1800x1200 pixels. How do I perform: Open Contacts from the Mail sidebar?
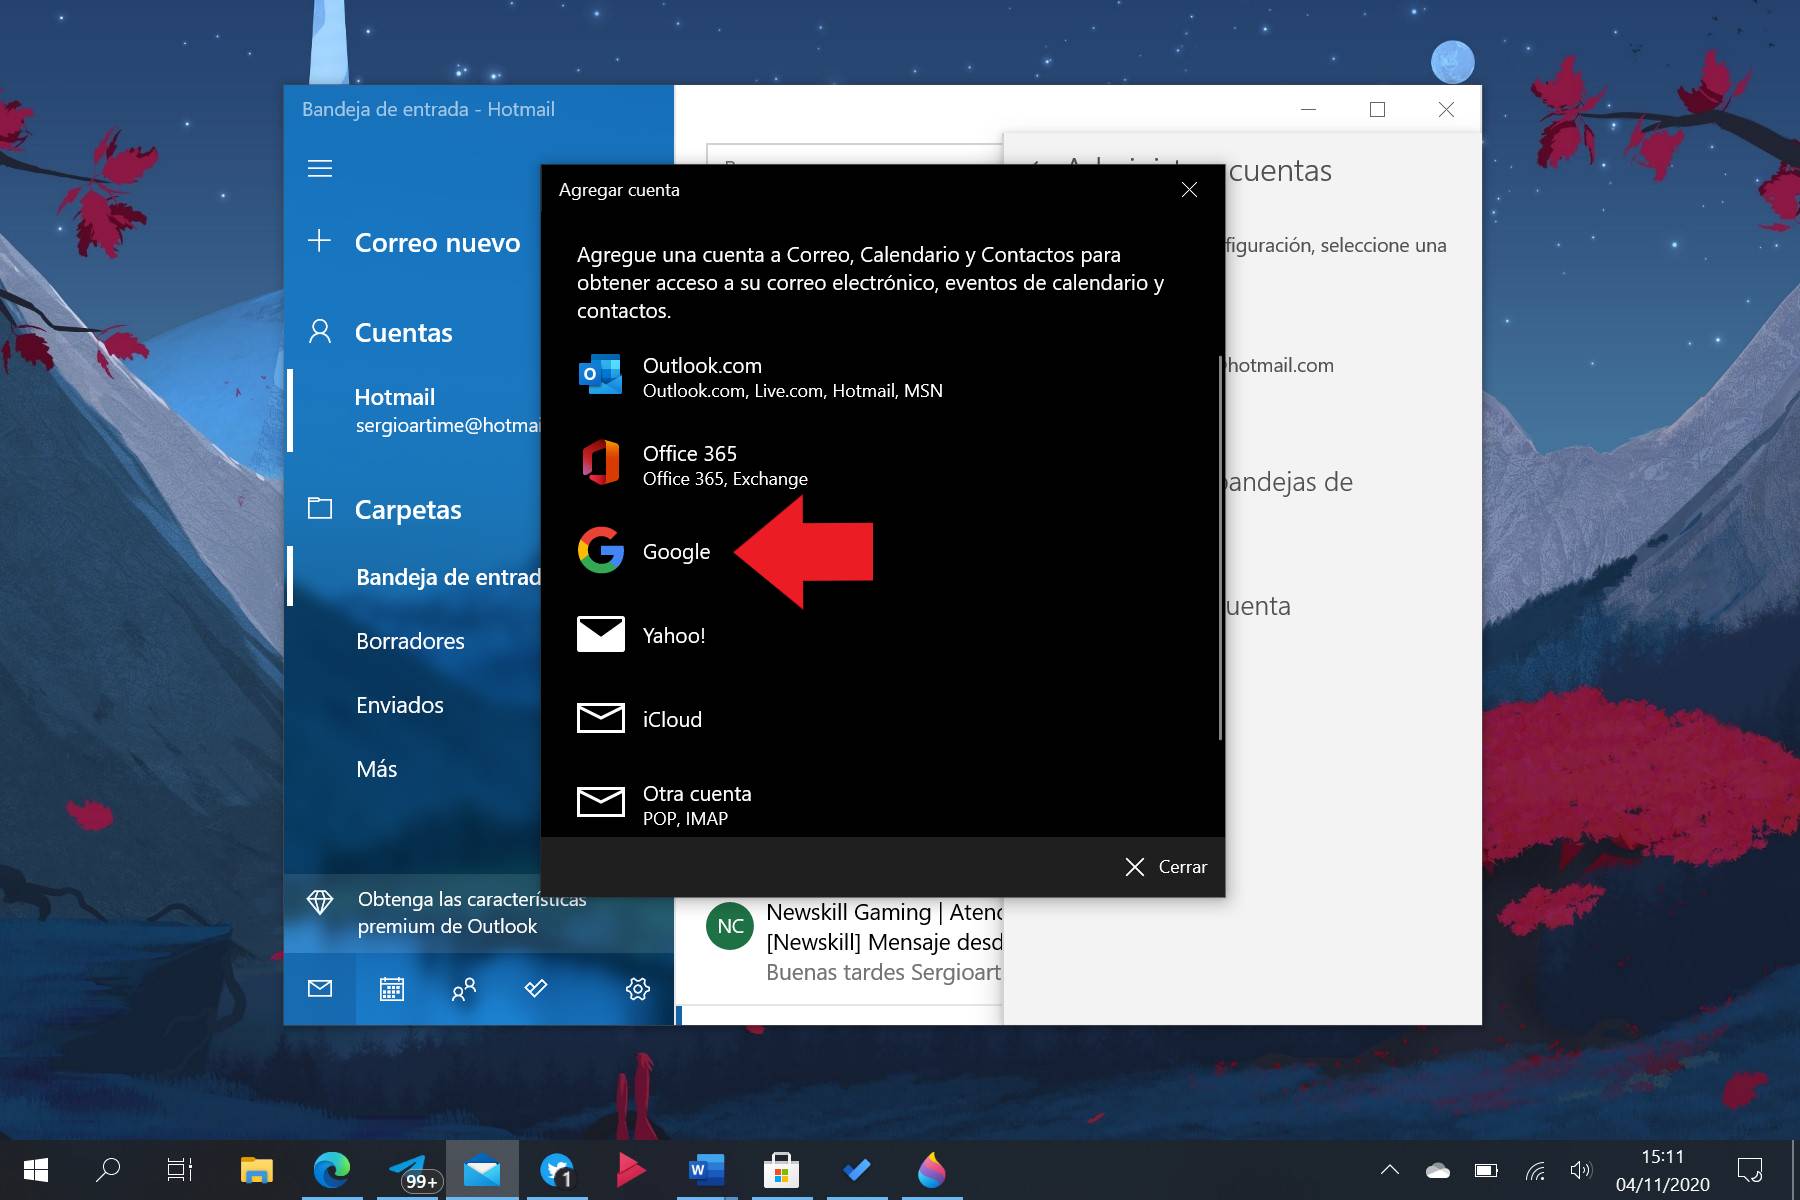pos(463,989)
